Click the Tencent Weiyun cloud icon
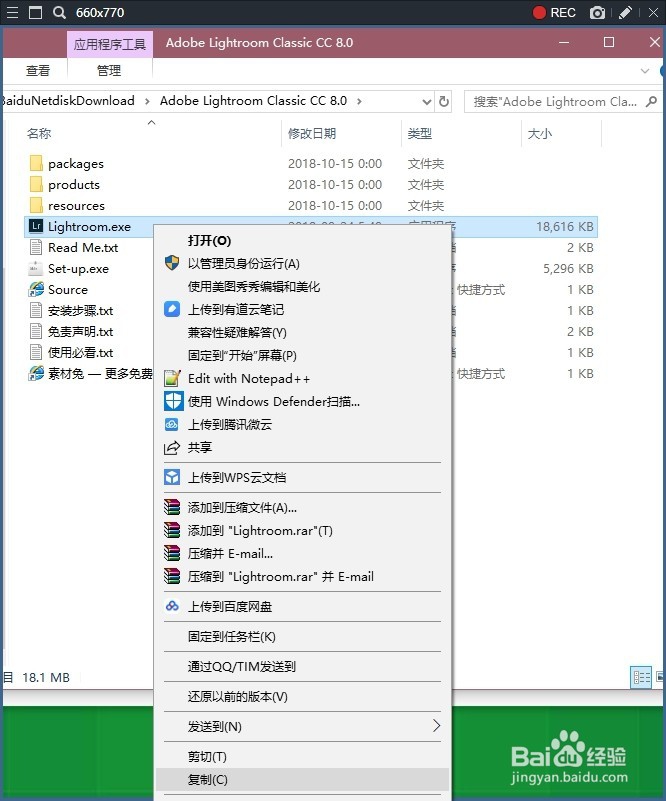The width and height of the screenshot is (666, 801). click(172, 424)
